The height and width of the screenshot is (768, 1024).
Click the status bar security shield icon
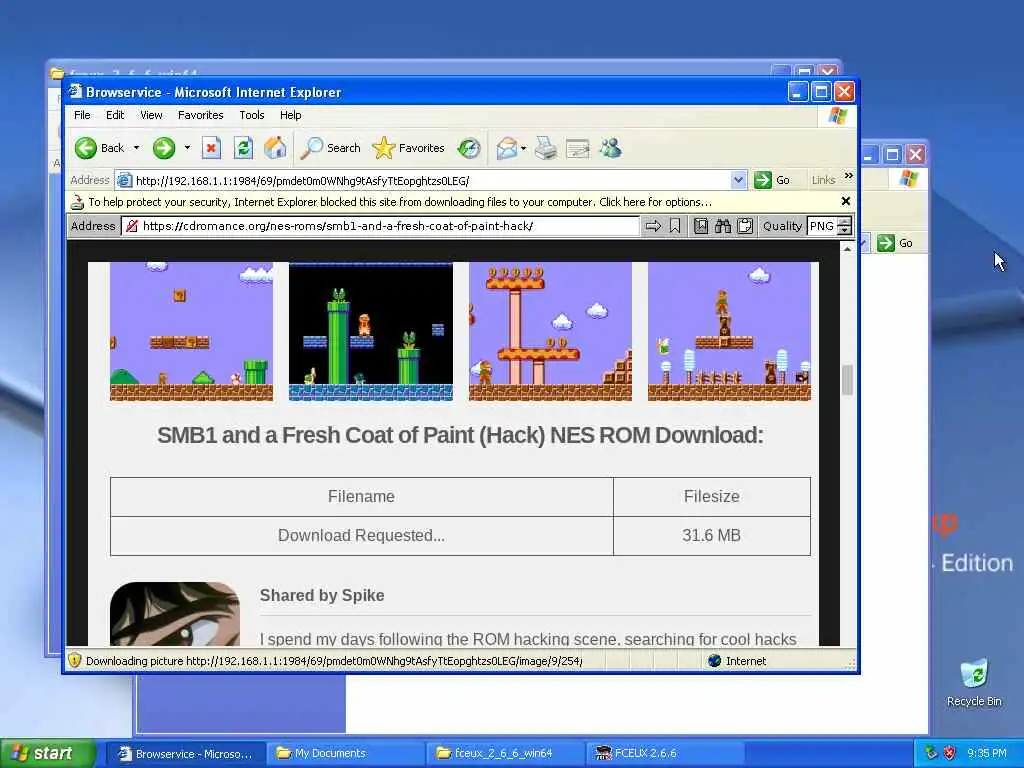[74, 660]
